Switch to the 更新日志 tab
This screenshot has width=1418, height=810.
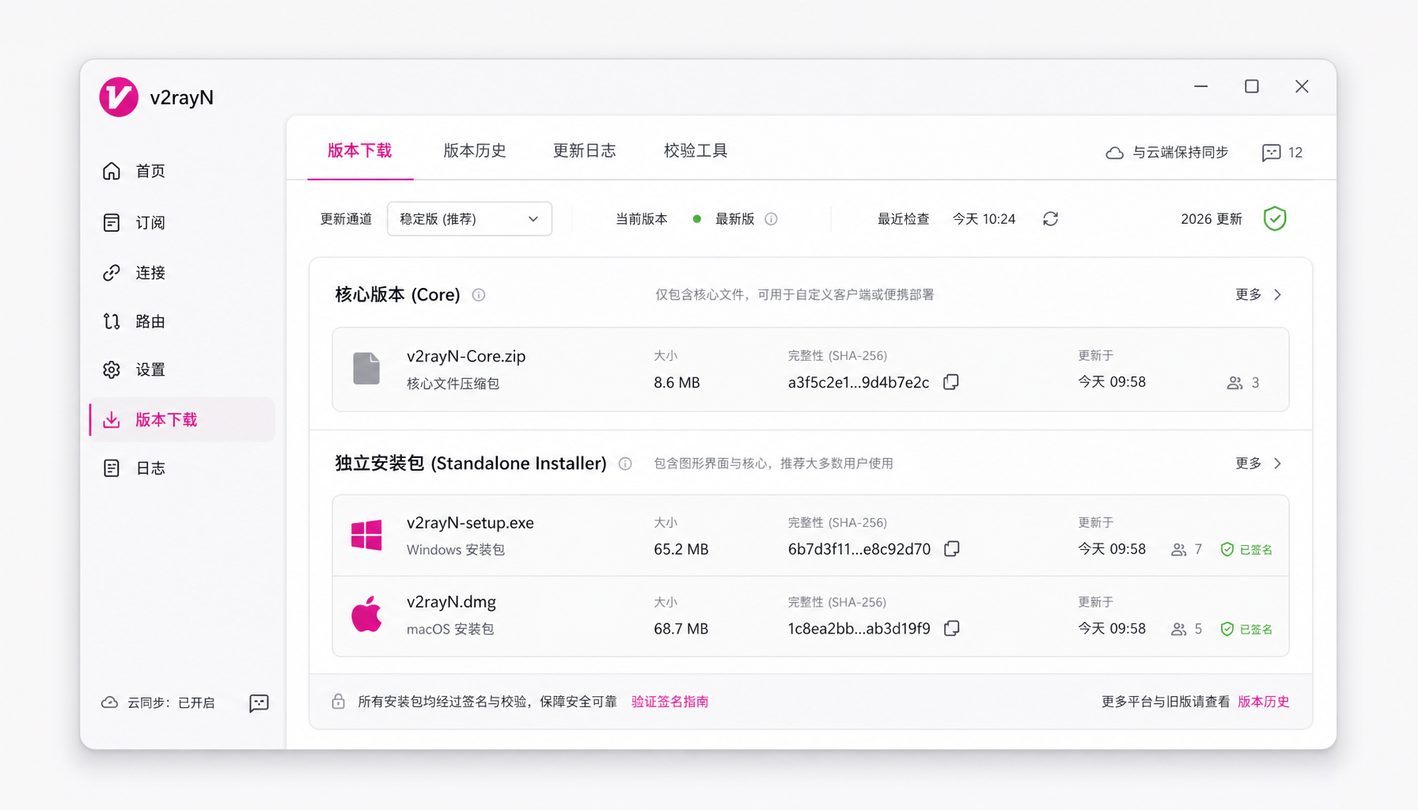(x=585, y=151)
